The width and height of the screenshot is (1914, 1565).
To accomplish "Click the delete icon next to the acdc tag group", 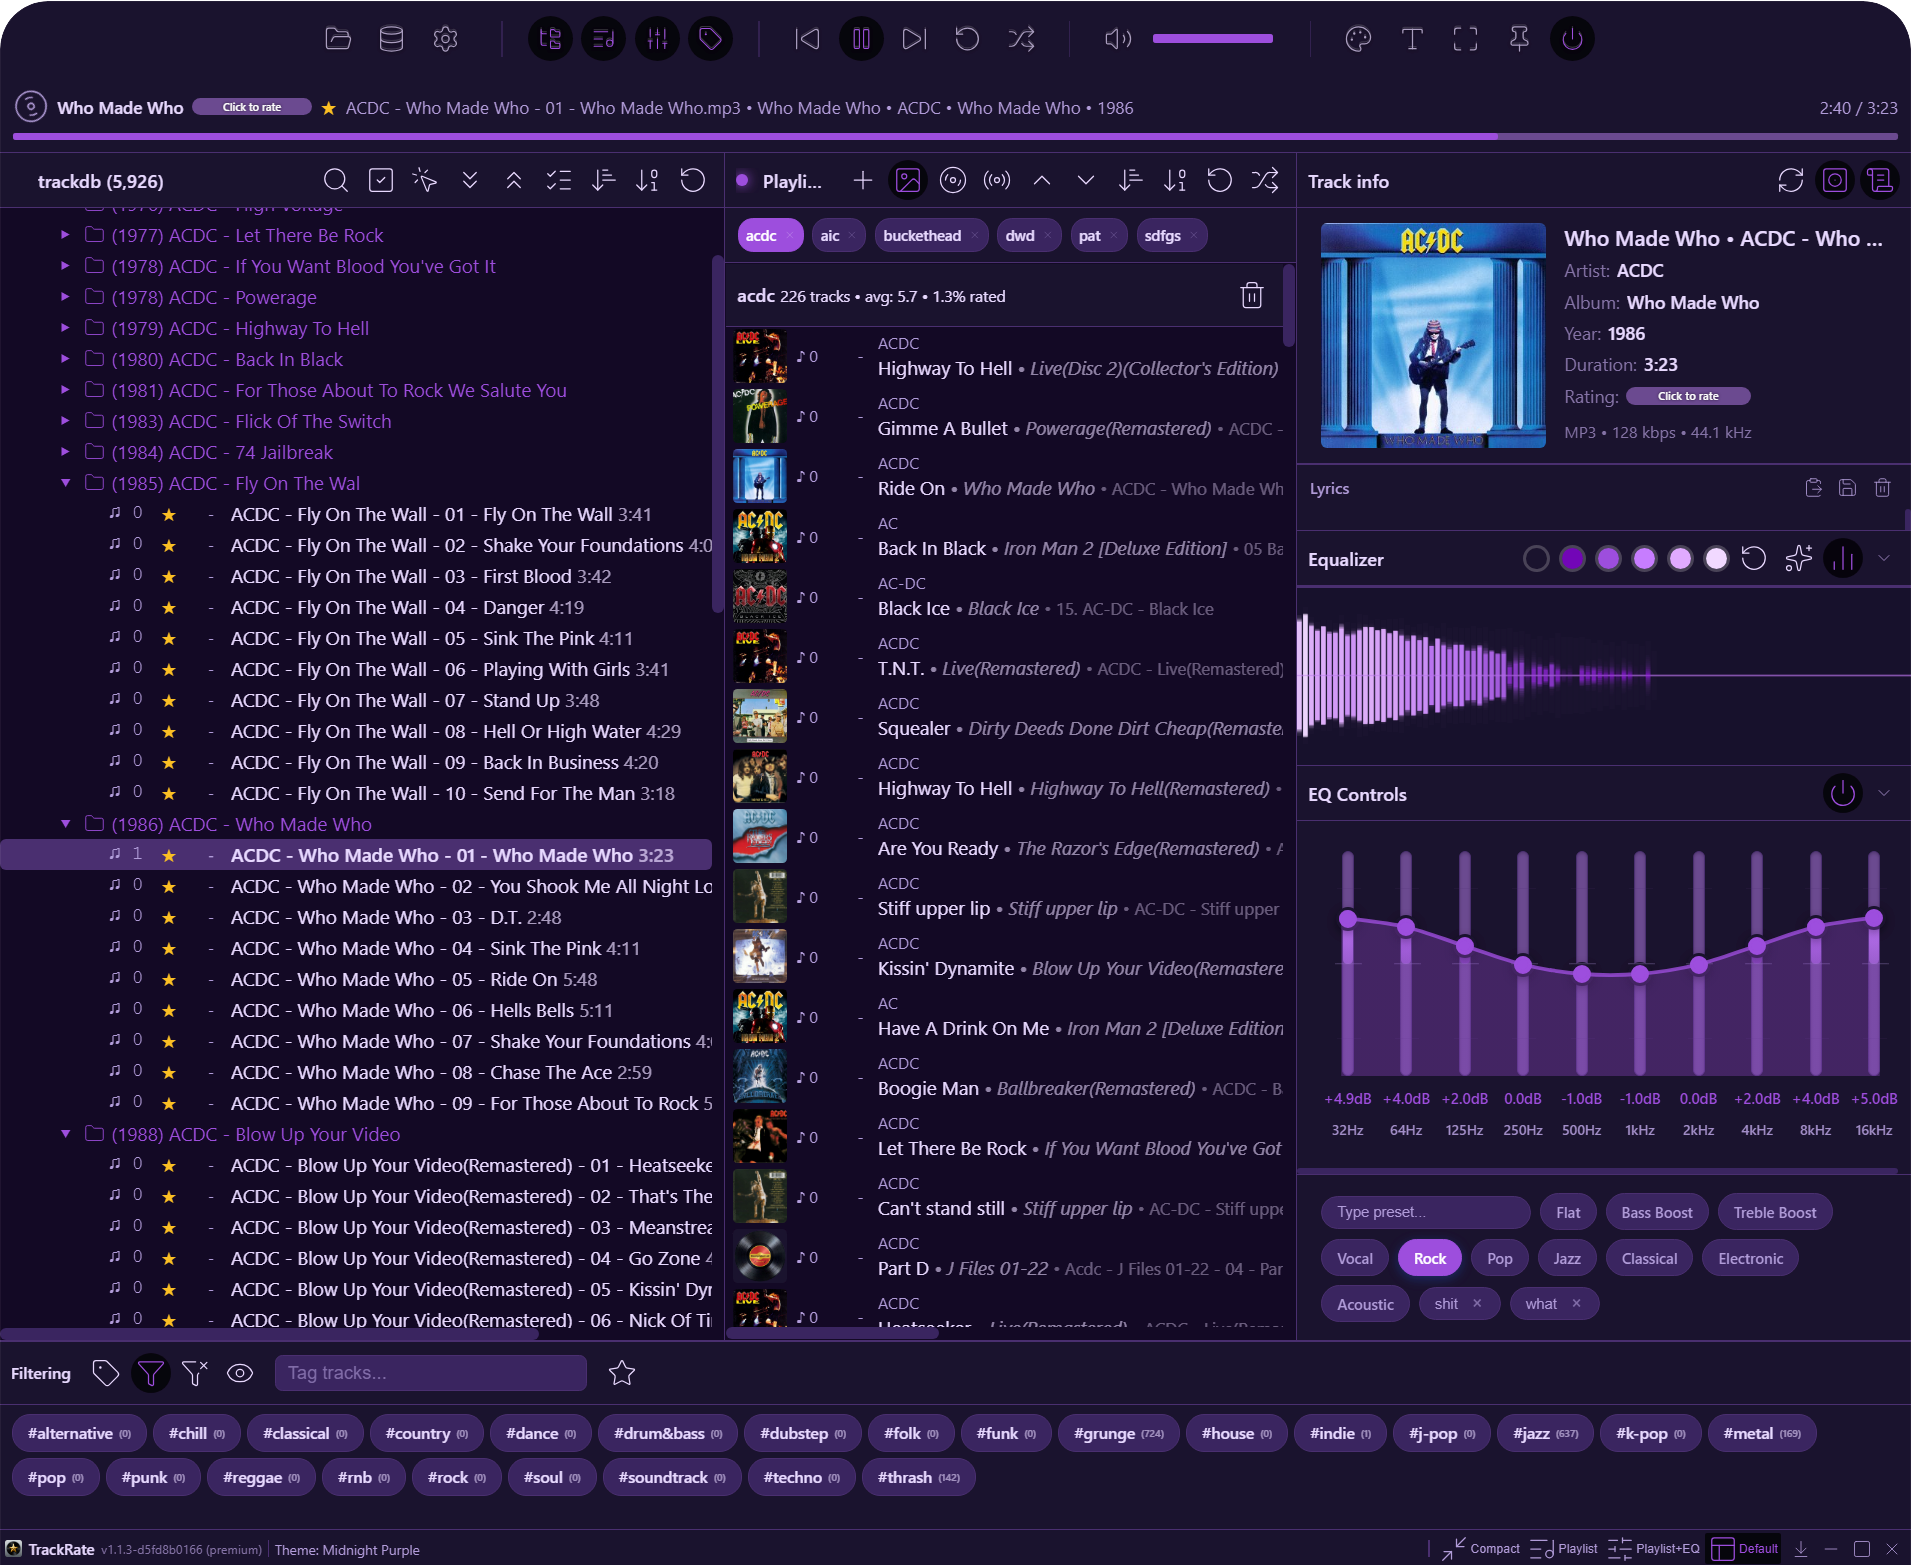I will (x=1251, y=295).
